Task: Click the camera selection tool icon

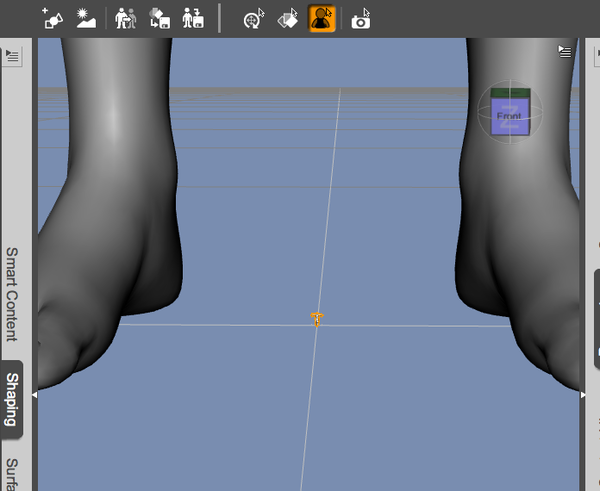Action: click(361, 18)
